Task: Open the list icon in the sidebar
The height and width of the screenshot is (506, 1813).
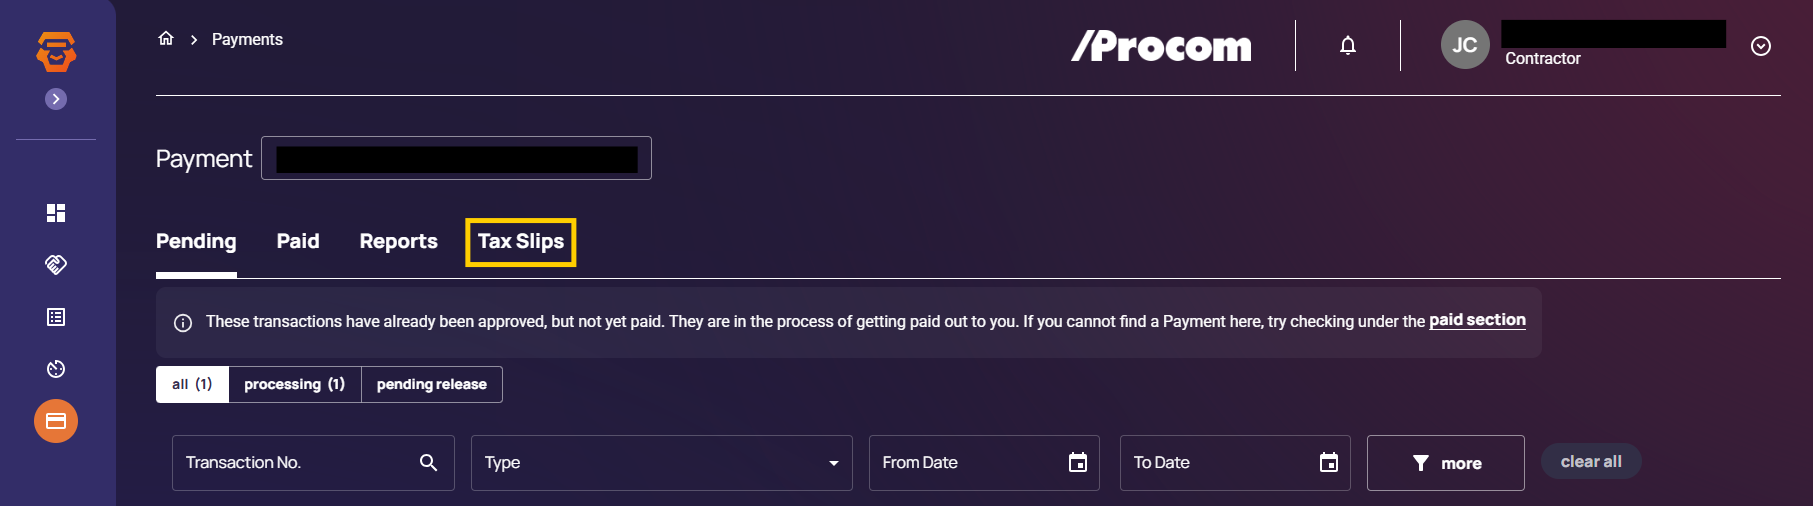Action: coord(56,317)
